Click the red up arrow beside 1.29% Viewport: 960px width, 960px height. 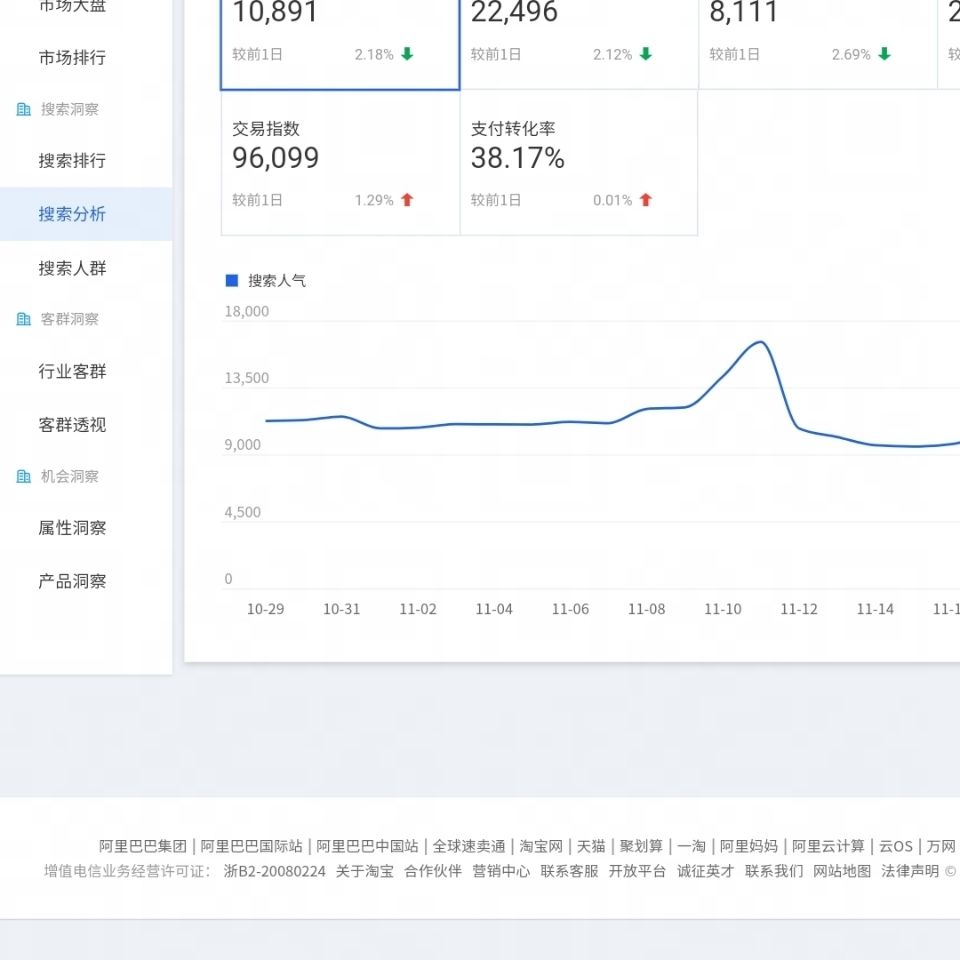click(x=407, y=200)
